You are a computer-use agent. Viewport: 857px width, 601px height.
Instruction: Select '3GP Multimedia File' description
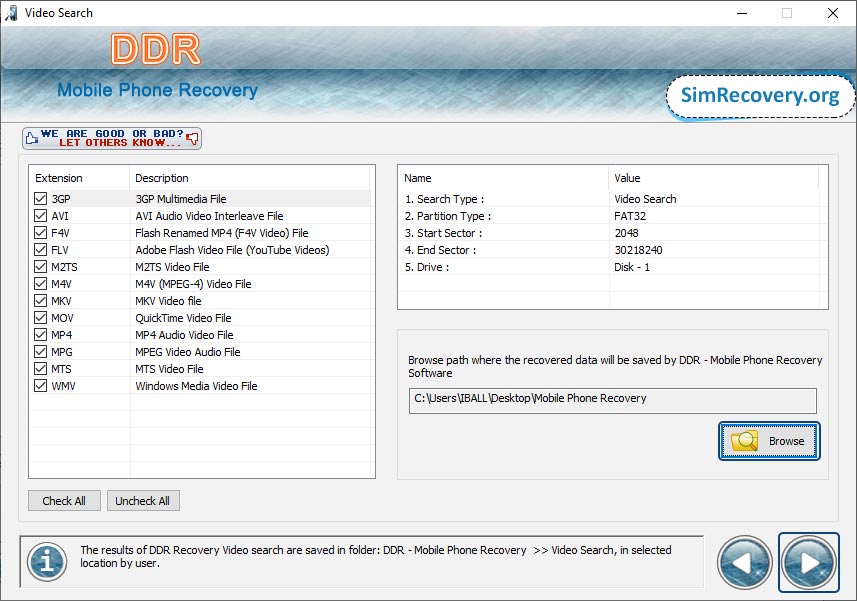pyautogui.click(x=181, y=199)
